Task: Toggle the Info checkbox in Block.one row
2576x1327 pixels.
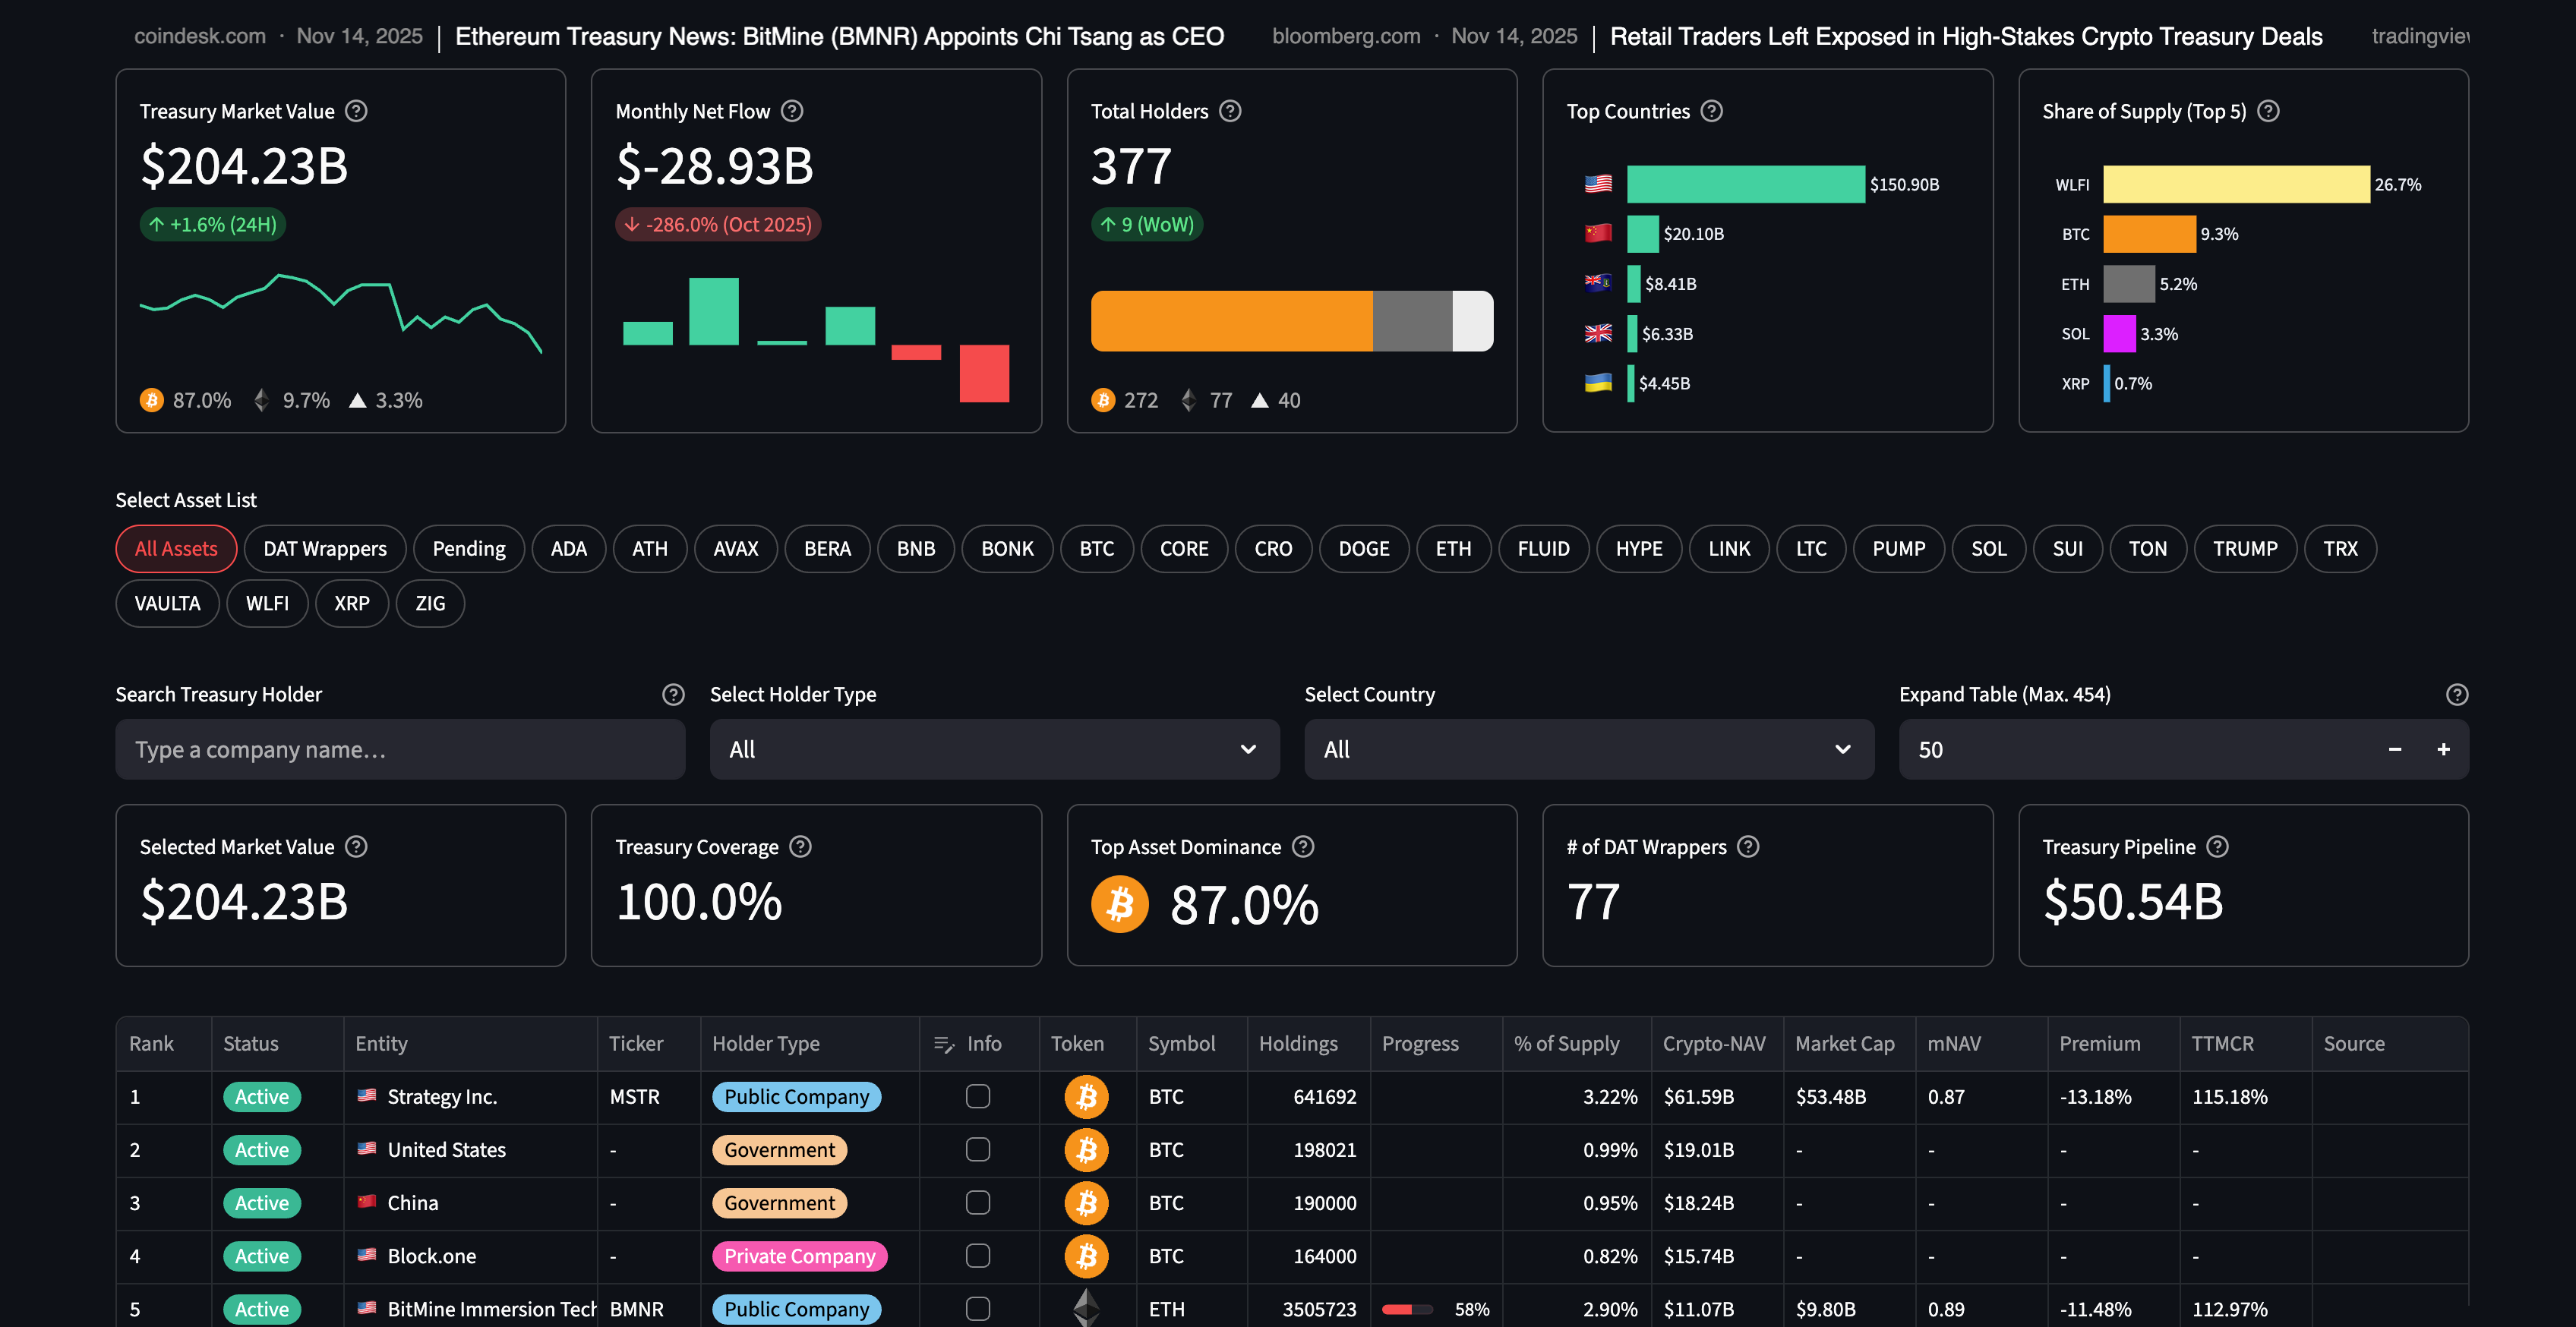Action: click(978, 1256)
